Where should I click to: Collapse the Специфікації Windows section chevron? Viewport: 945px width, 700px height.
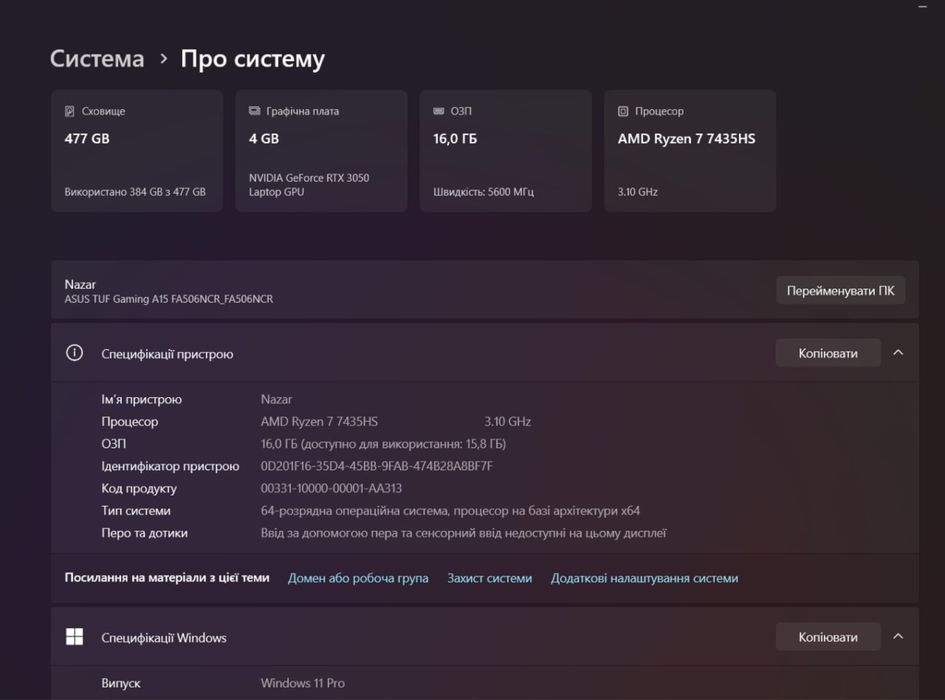[898, 637]
